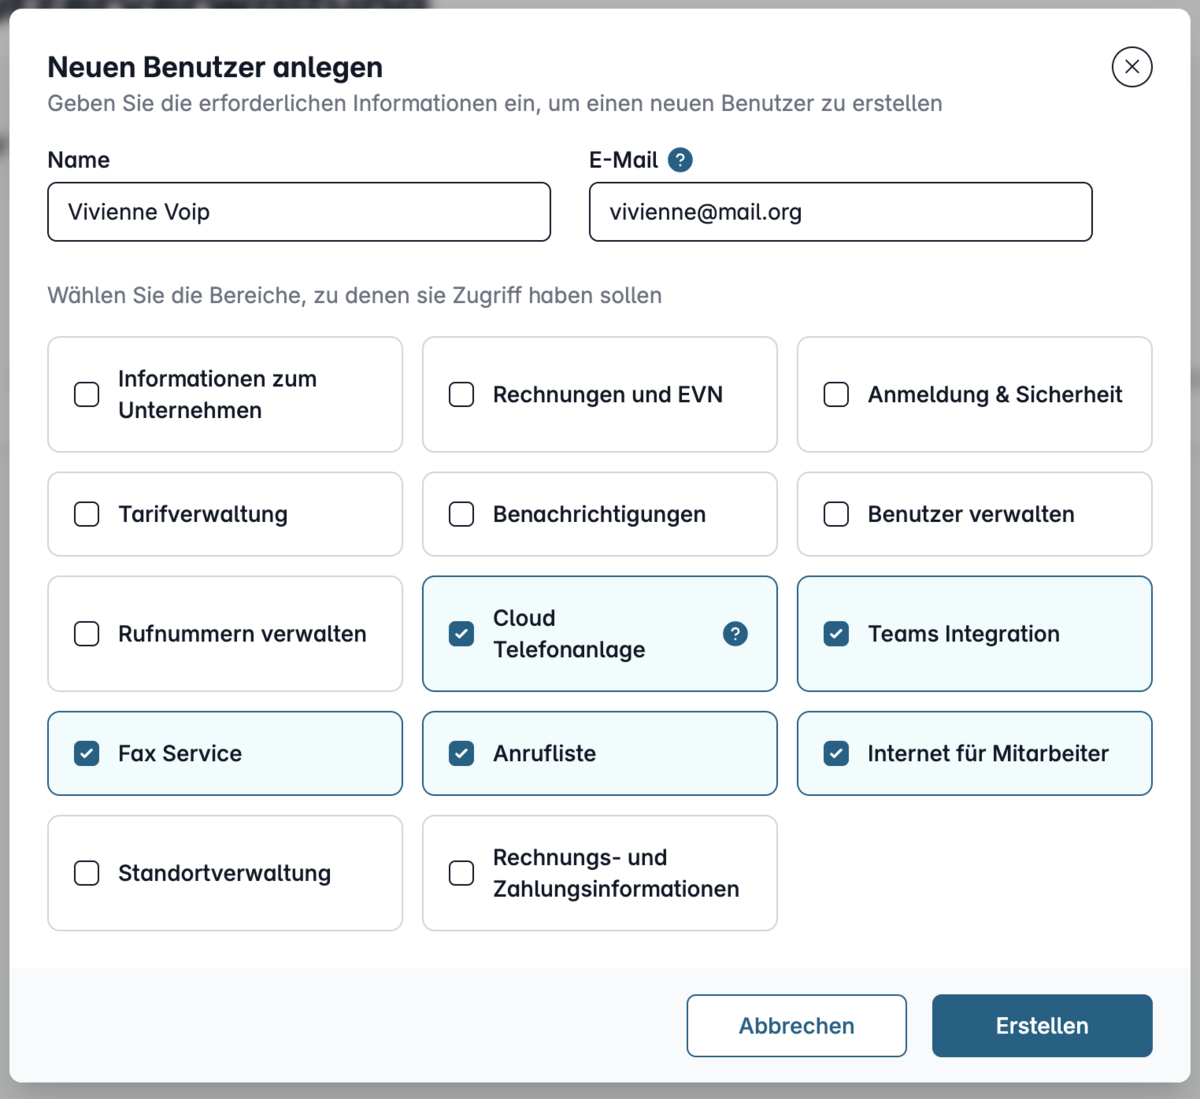Select the Tarifverwaltung access checkbox
Viewport: 1200px width, 1099px height.
pos(87,514)
